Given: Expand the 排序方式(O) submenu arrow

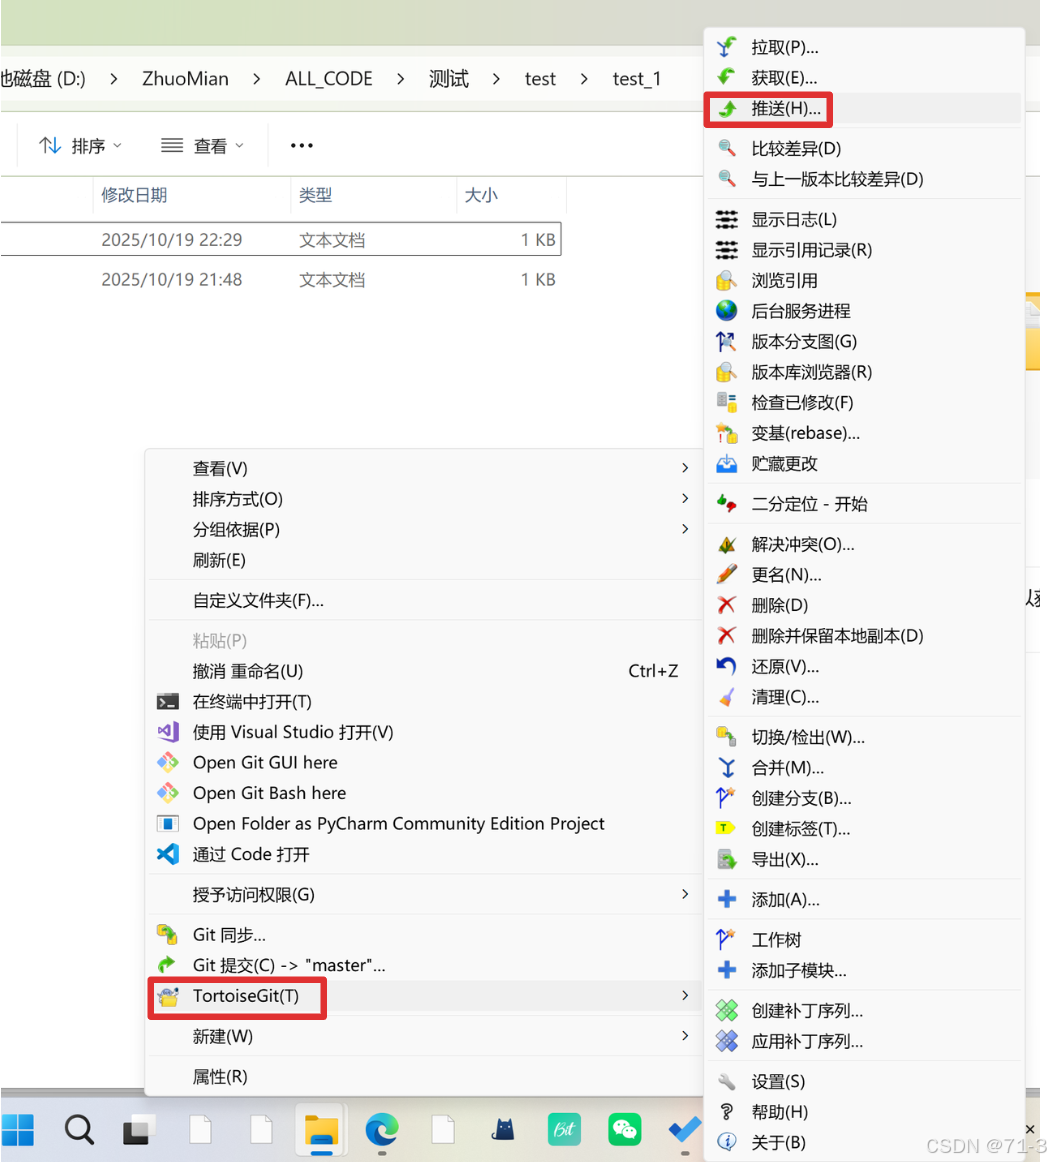Looking at the screenshot, I should (685, 498).
